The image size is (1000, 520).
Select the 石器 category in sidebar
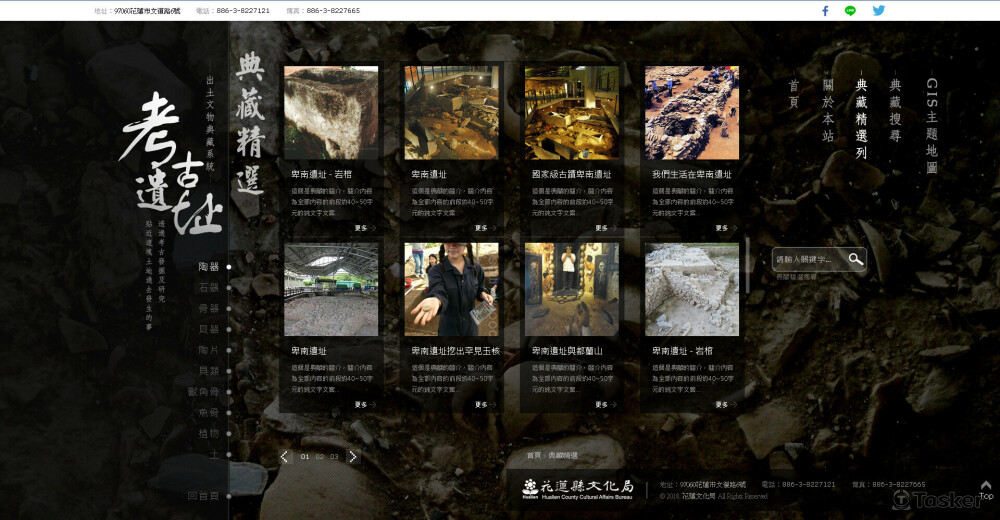tap(209, 288)
